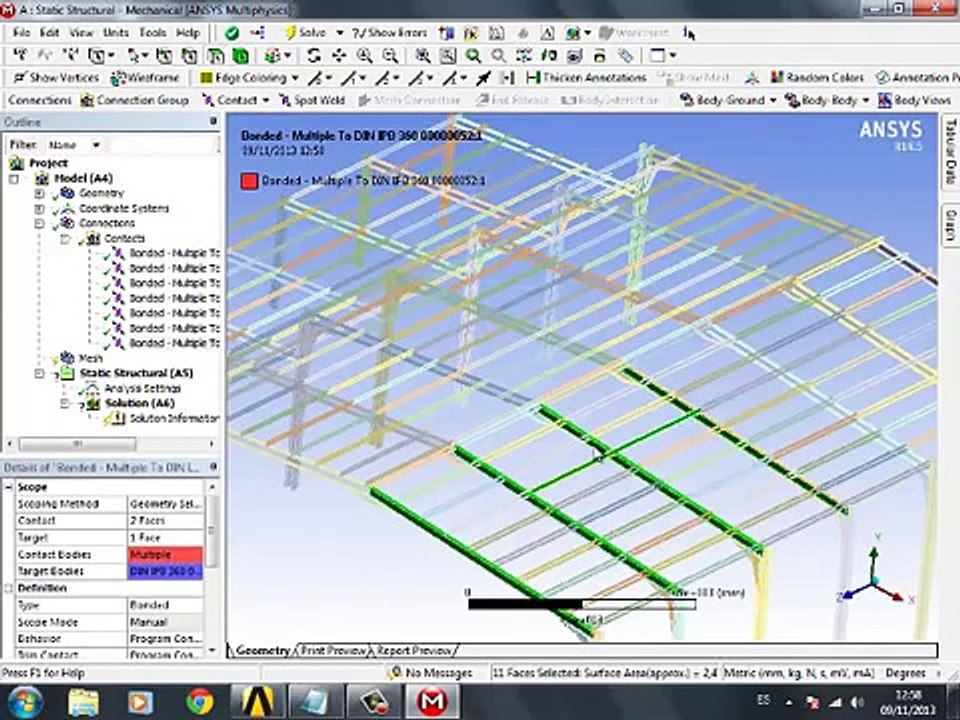
Task: Select the first Bonded - Multiple contact
Action: tap(174, 253)
